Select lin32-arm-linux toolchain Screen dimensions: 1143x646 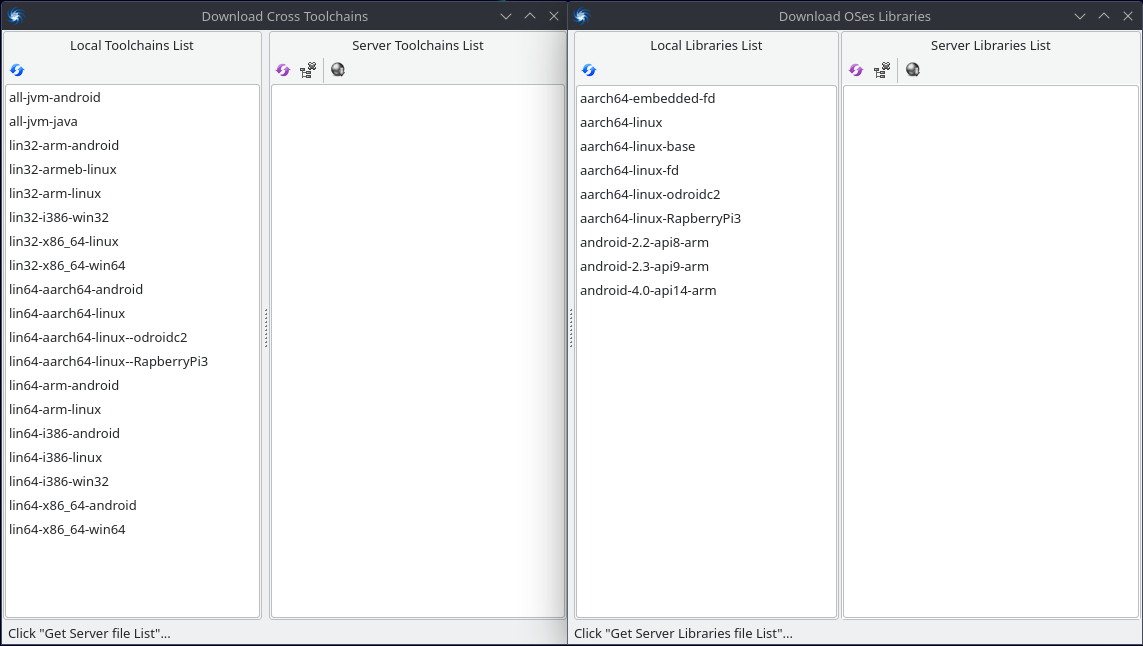tap(133, 194)
